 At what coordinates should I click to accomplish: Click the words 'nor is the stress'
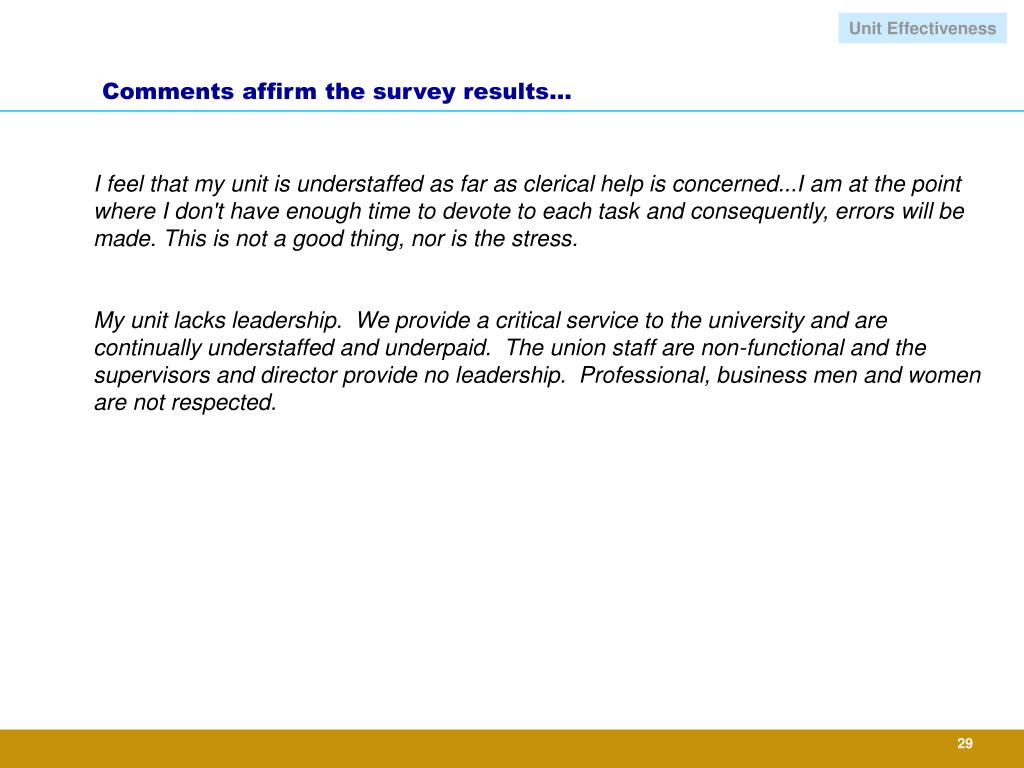coord(495,239)
